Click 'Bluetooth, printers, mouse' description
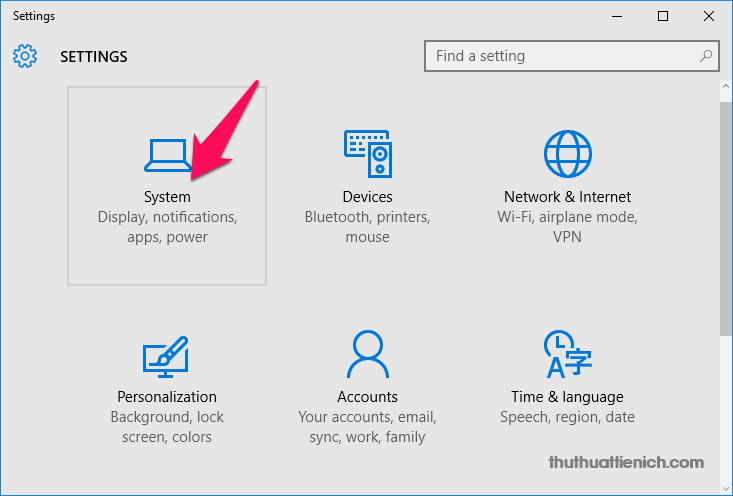Image resolution: width=733 pixels, height=496 pixels. [x=367, y=227]
